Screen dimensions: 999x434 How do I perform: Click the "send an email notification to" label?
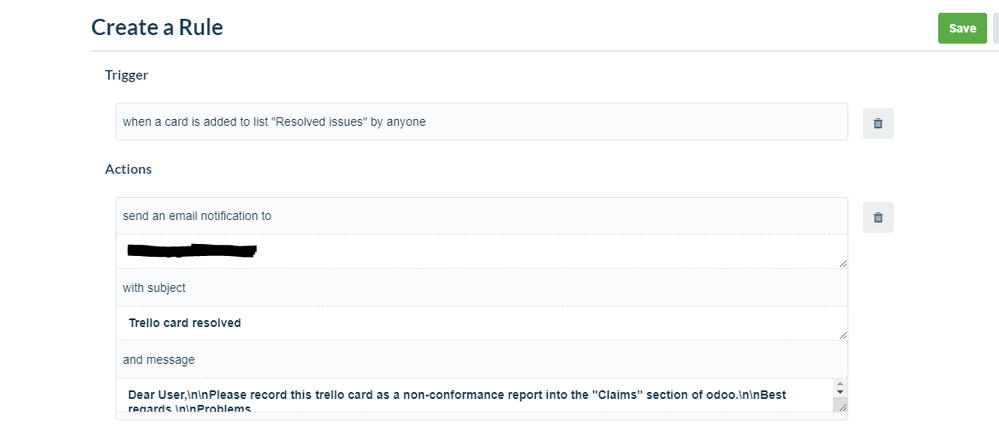pyautogui.click(x=197, y=216)
